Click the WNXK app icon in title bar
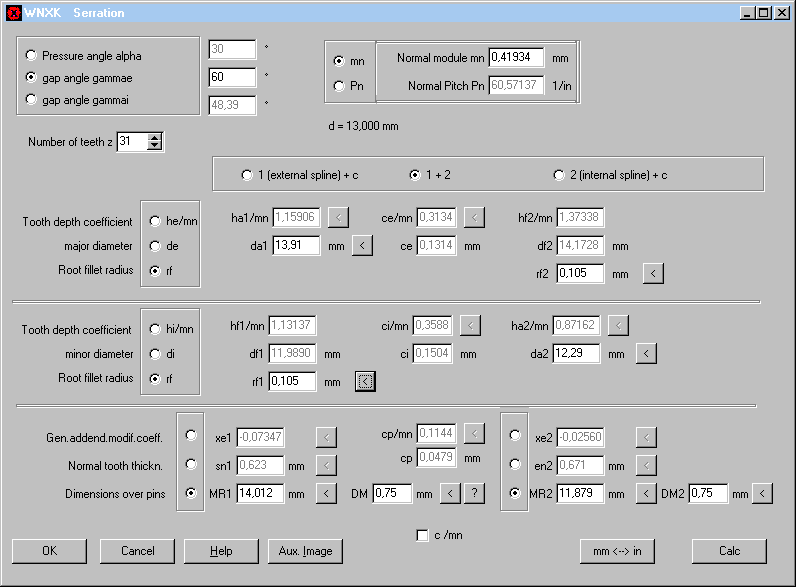796x587 pixels. (x=14, y=13)
